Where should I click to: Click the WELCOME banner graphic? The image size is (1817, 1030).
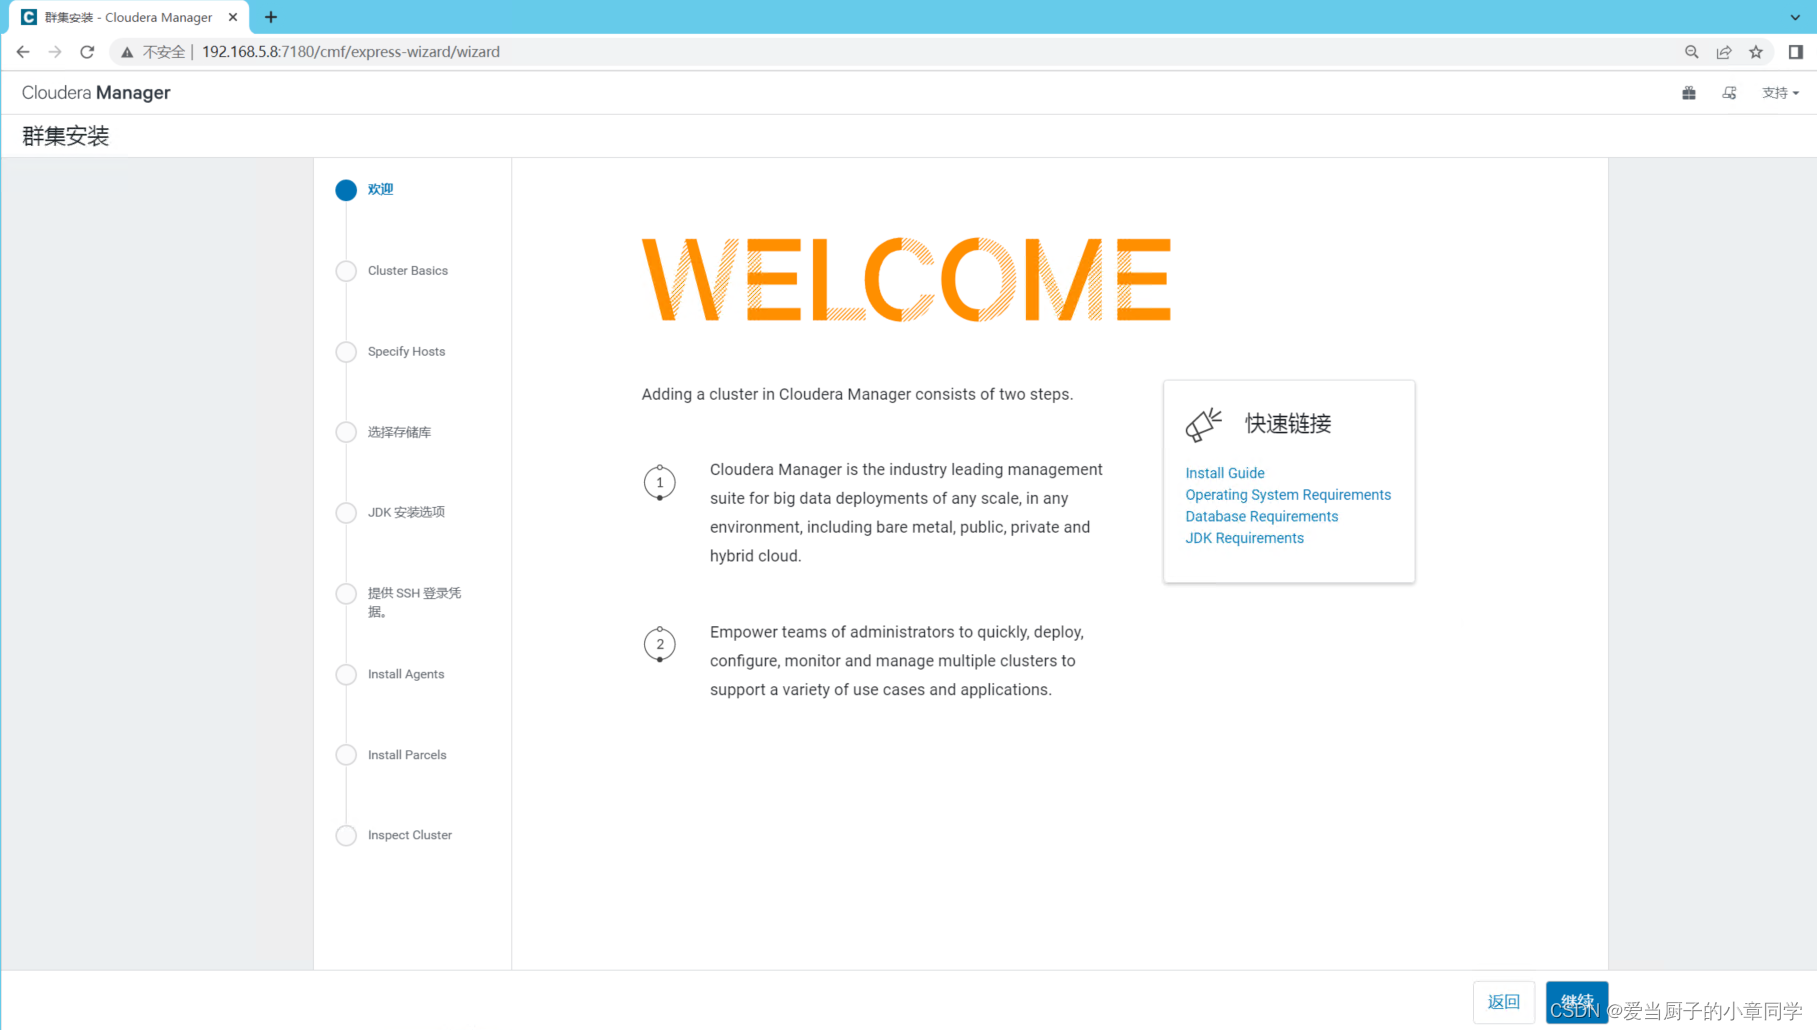[906, 279]
